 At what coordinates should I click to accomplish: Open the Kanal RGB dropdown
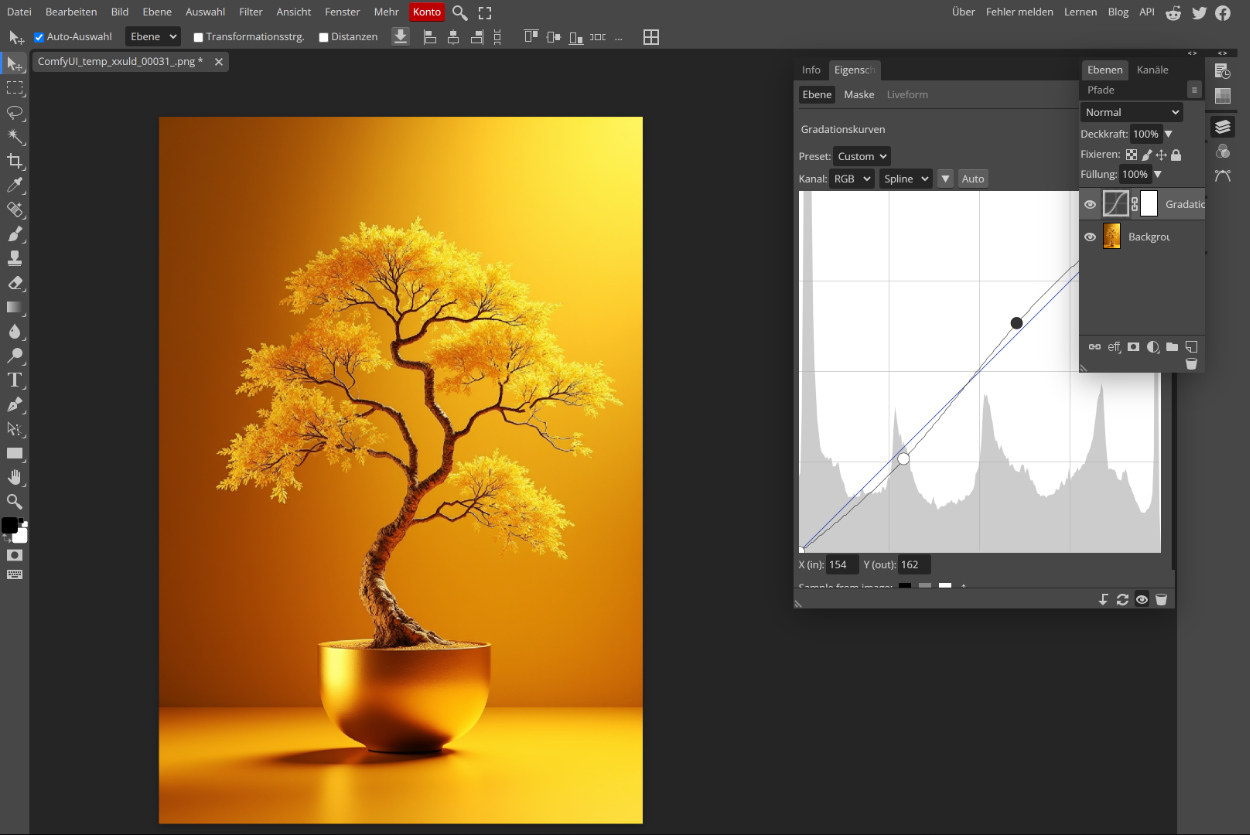[x=851, y=179]
